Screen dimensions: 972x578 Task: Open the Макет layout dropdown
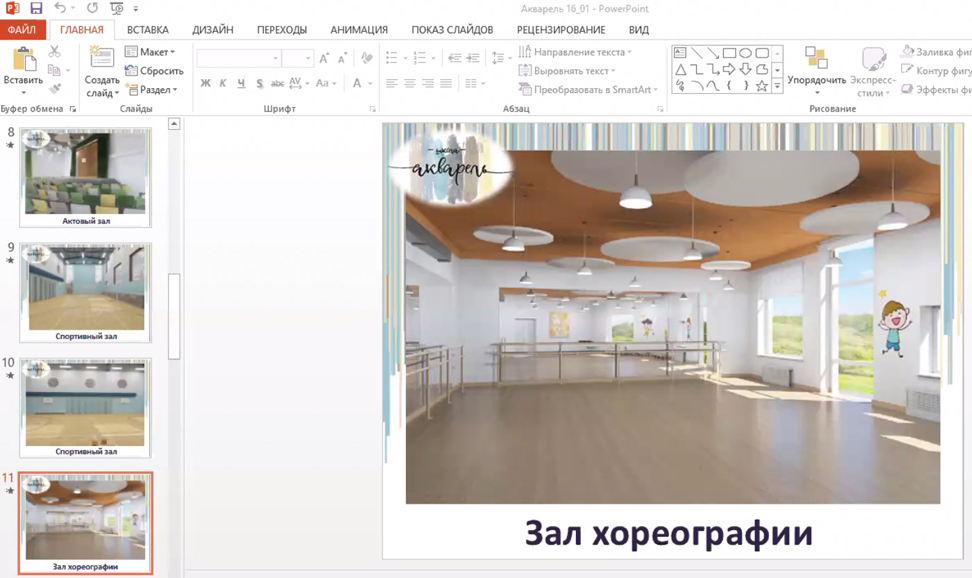pyautogui.click(x=151, y=52)
